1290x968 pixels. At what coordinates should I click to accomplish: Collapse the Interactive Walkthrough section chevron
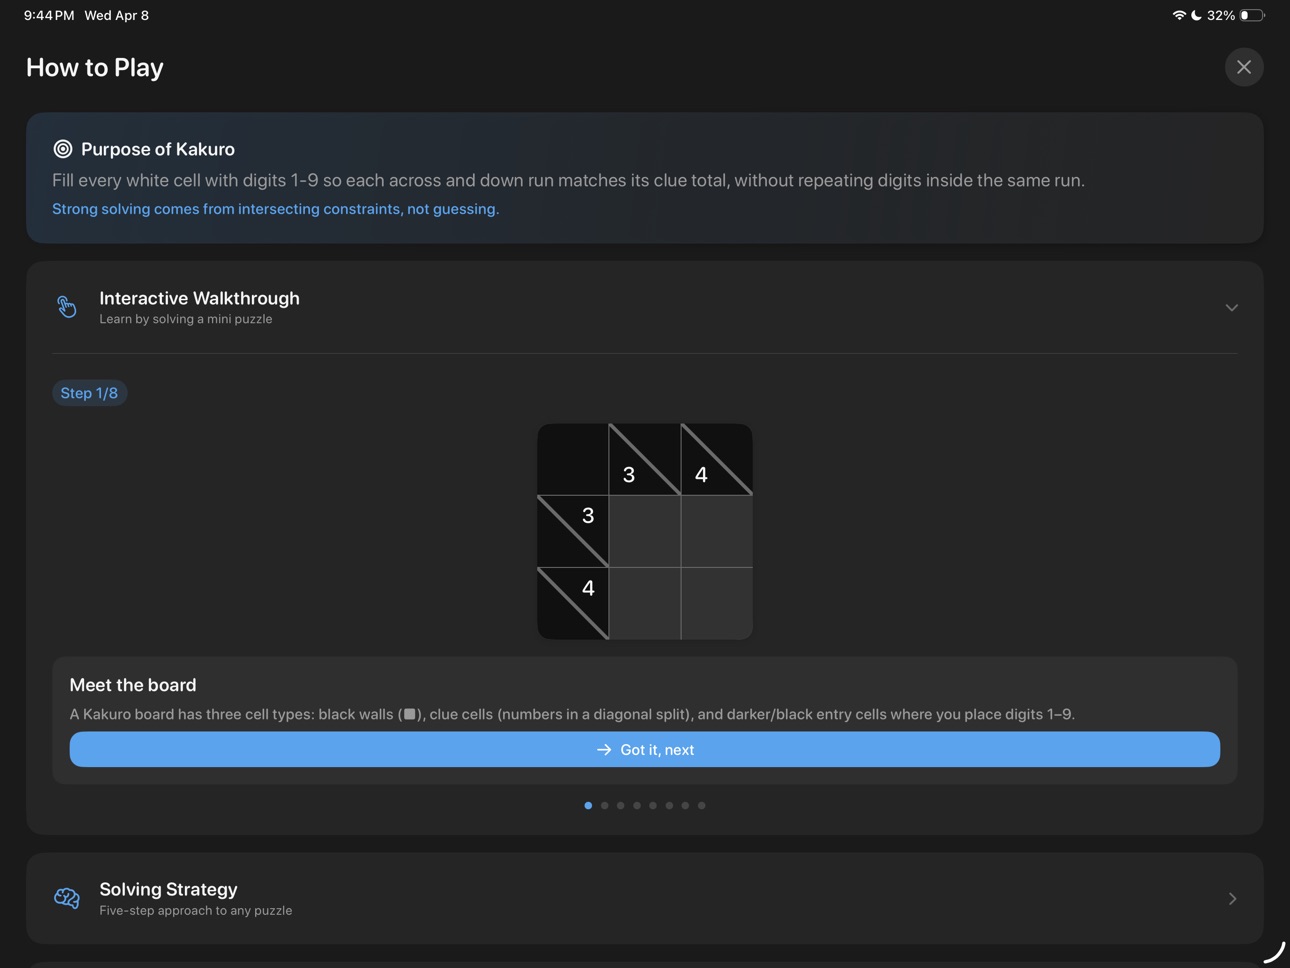coord(1232,308)
